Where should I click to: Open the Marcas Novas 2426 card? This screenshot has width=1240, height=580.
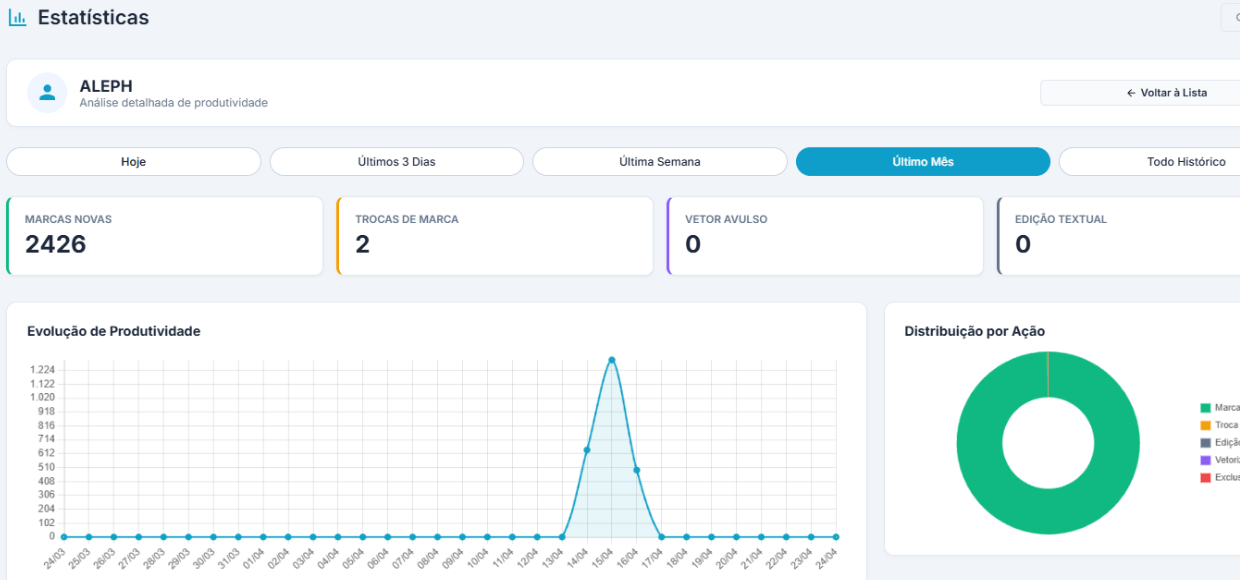click(x=165, y=236)
